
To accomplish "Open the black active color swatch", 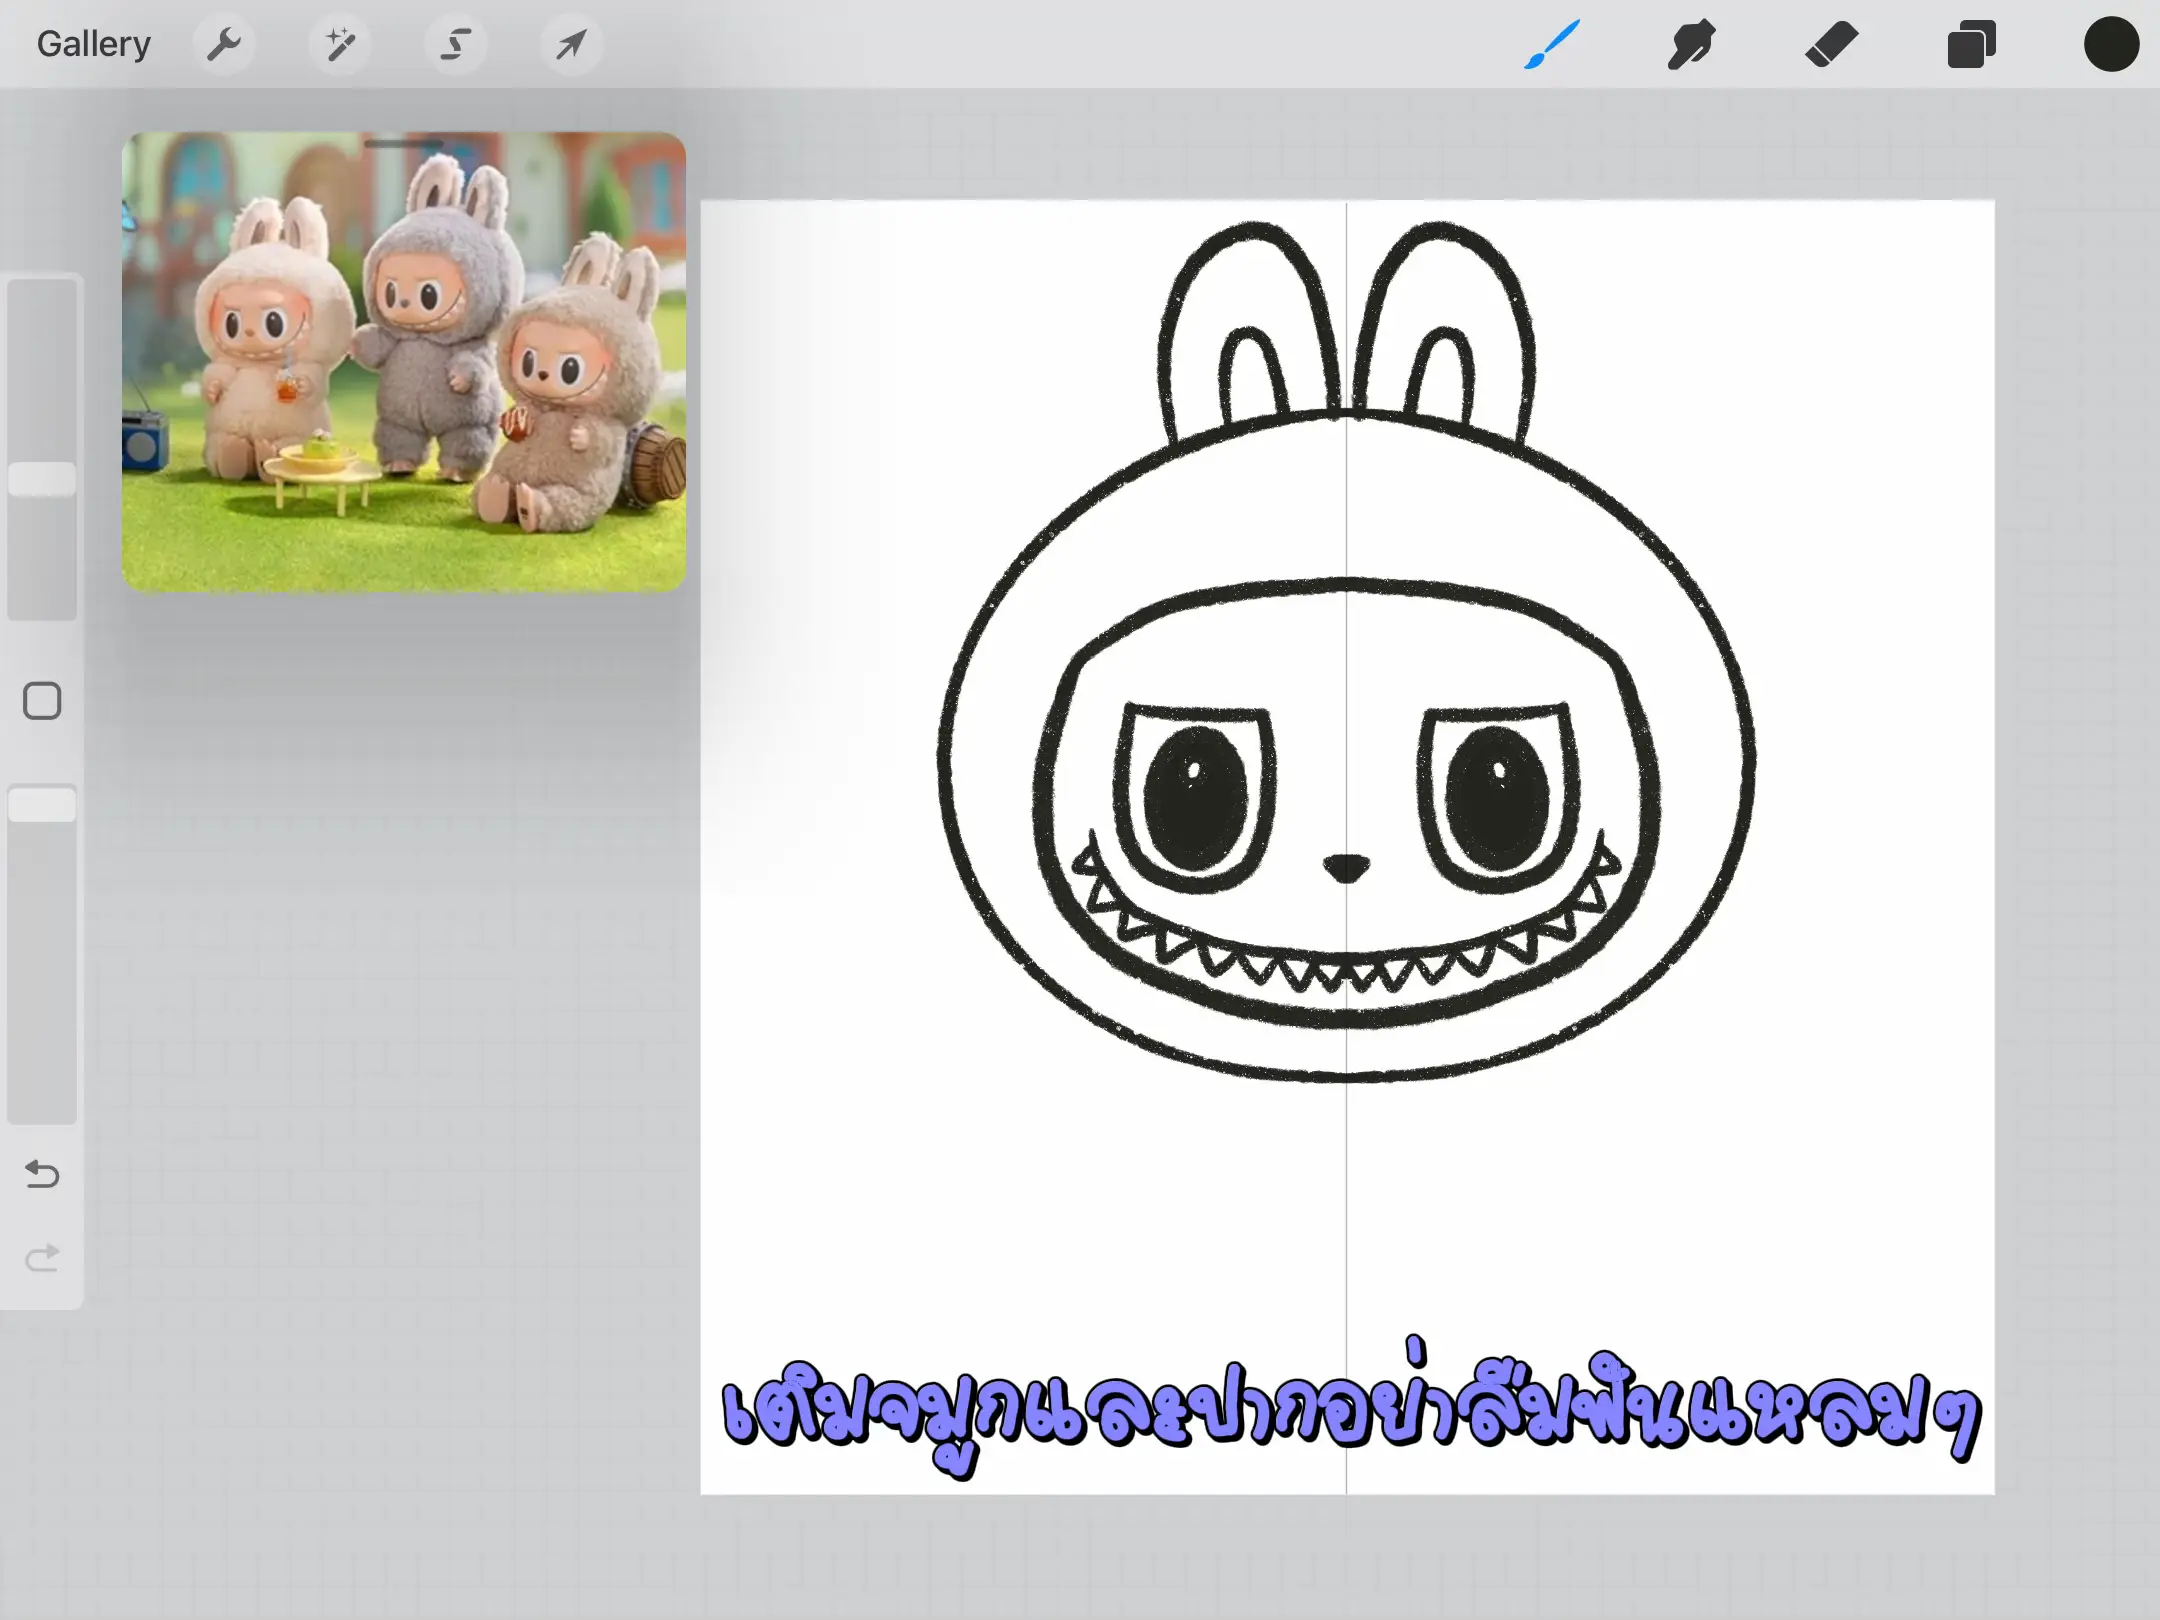I will click(x=2111, y=44).
